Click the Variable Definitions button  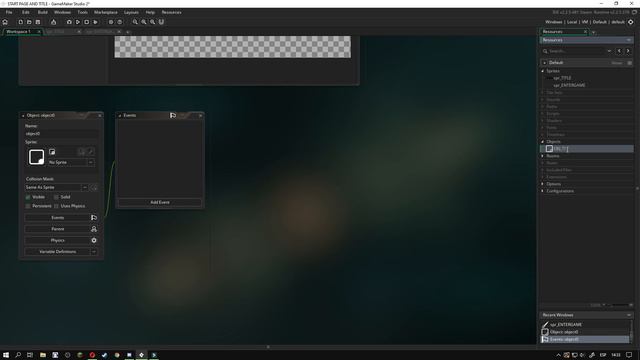(58, 252)
